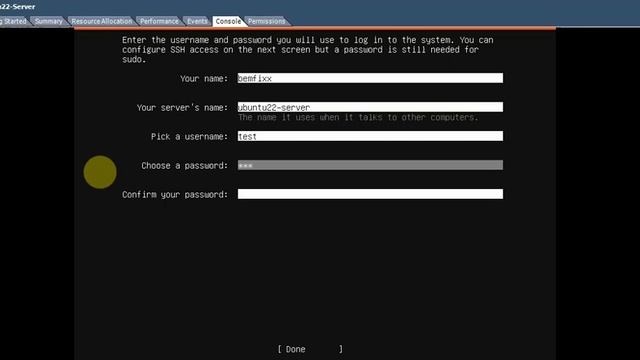This screenshot has width=640, height=360.
Task: Select the Choose a password field
Action: coord(370,165)
